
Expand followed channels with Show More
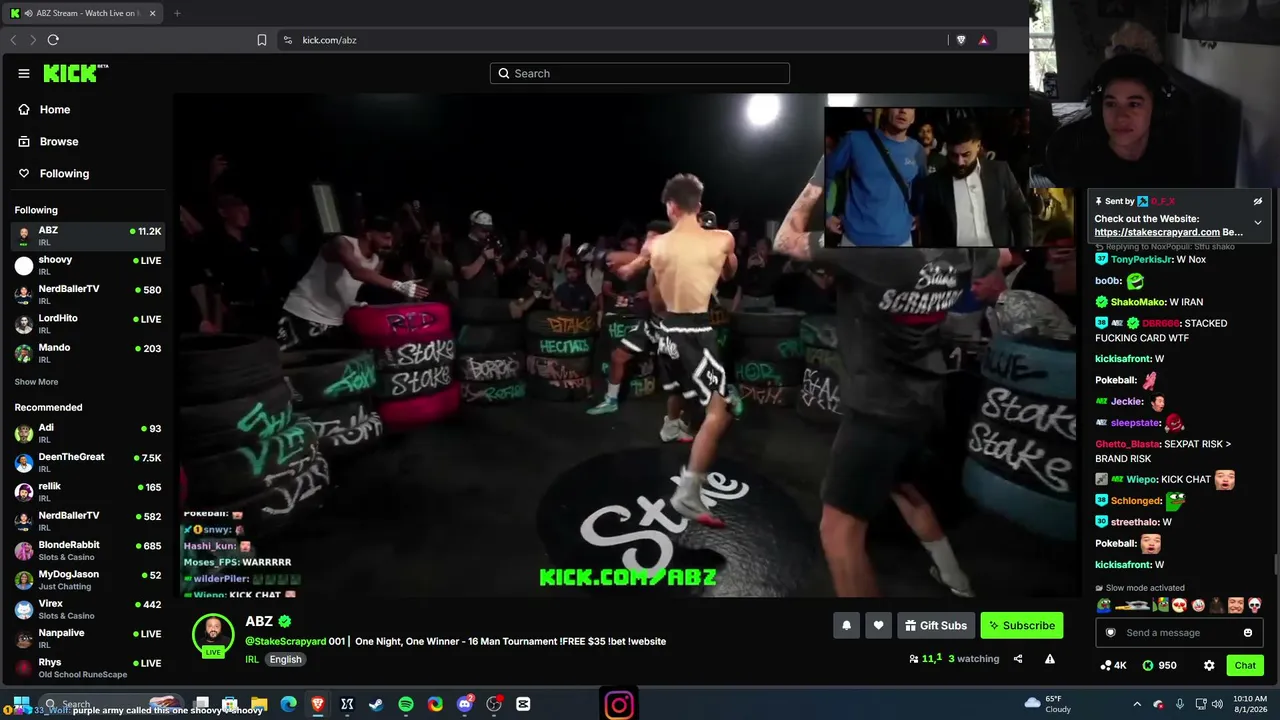click(36, 382)
